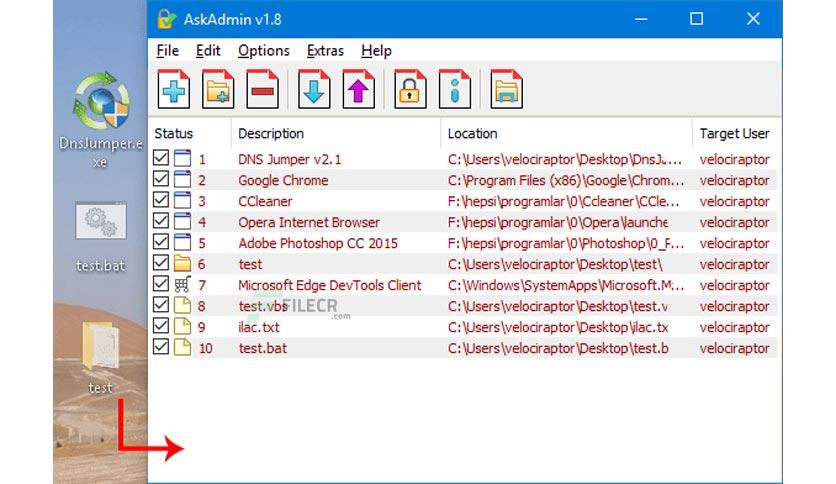The height and width of the screenshot is (484, 836).
Task: Click the padlock Password icon
Action: pyautogui.click(x=409, y=90)
